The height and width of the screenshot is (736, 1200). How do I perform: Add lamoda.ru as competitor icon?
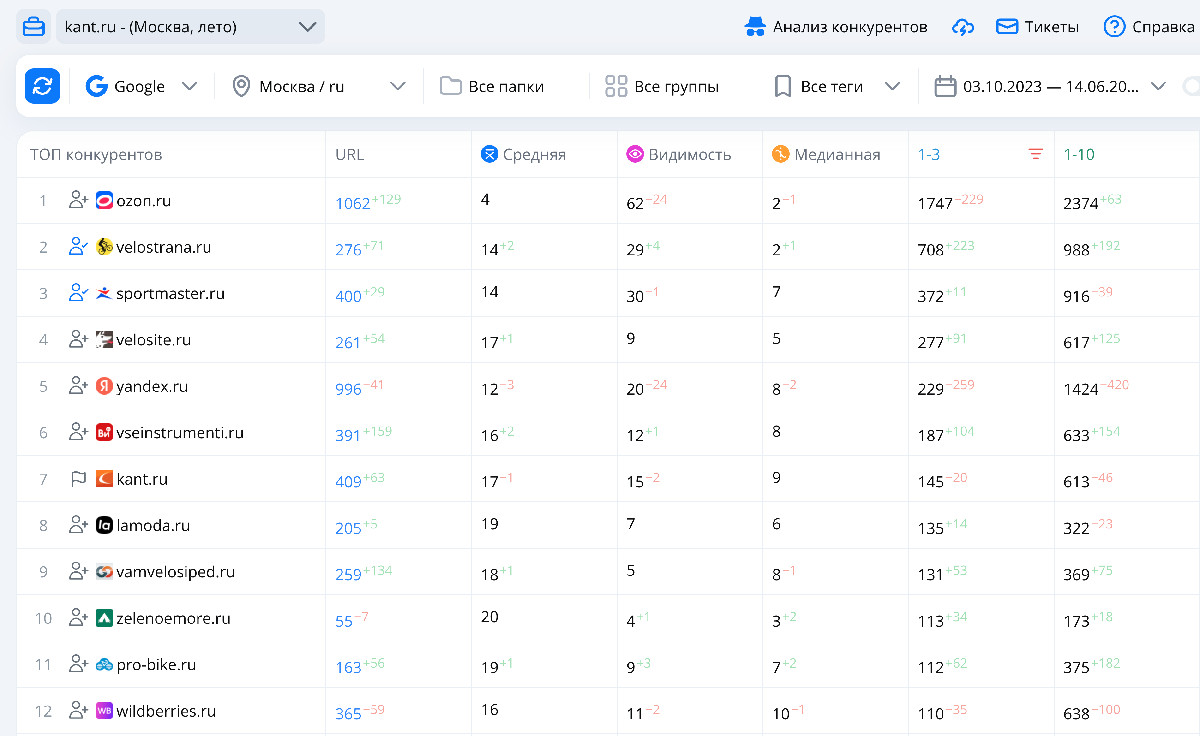click(78, 525)
